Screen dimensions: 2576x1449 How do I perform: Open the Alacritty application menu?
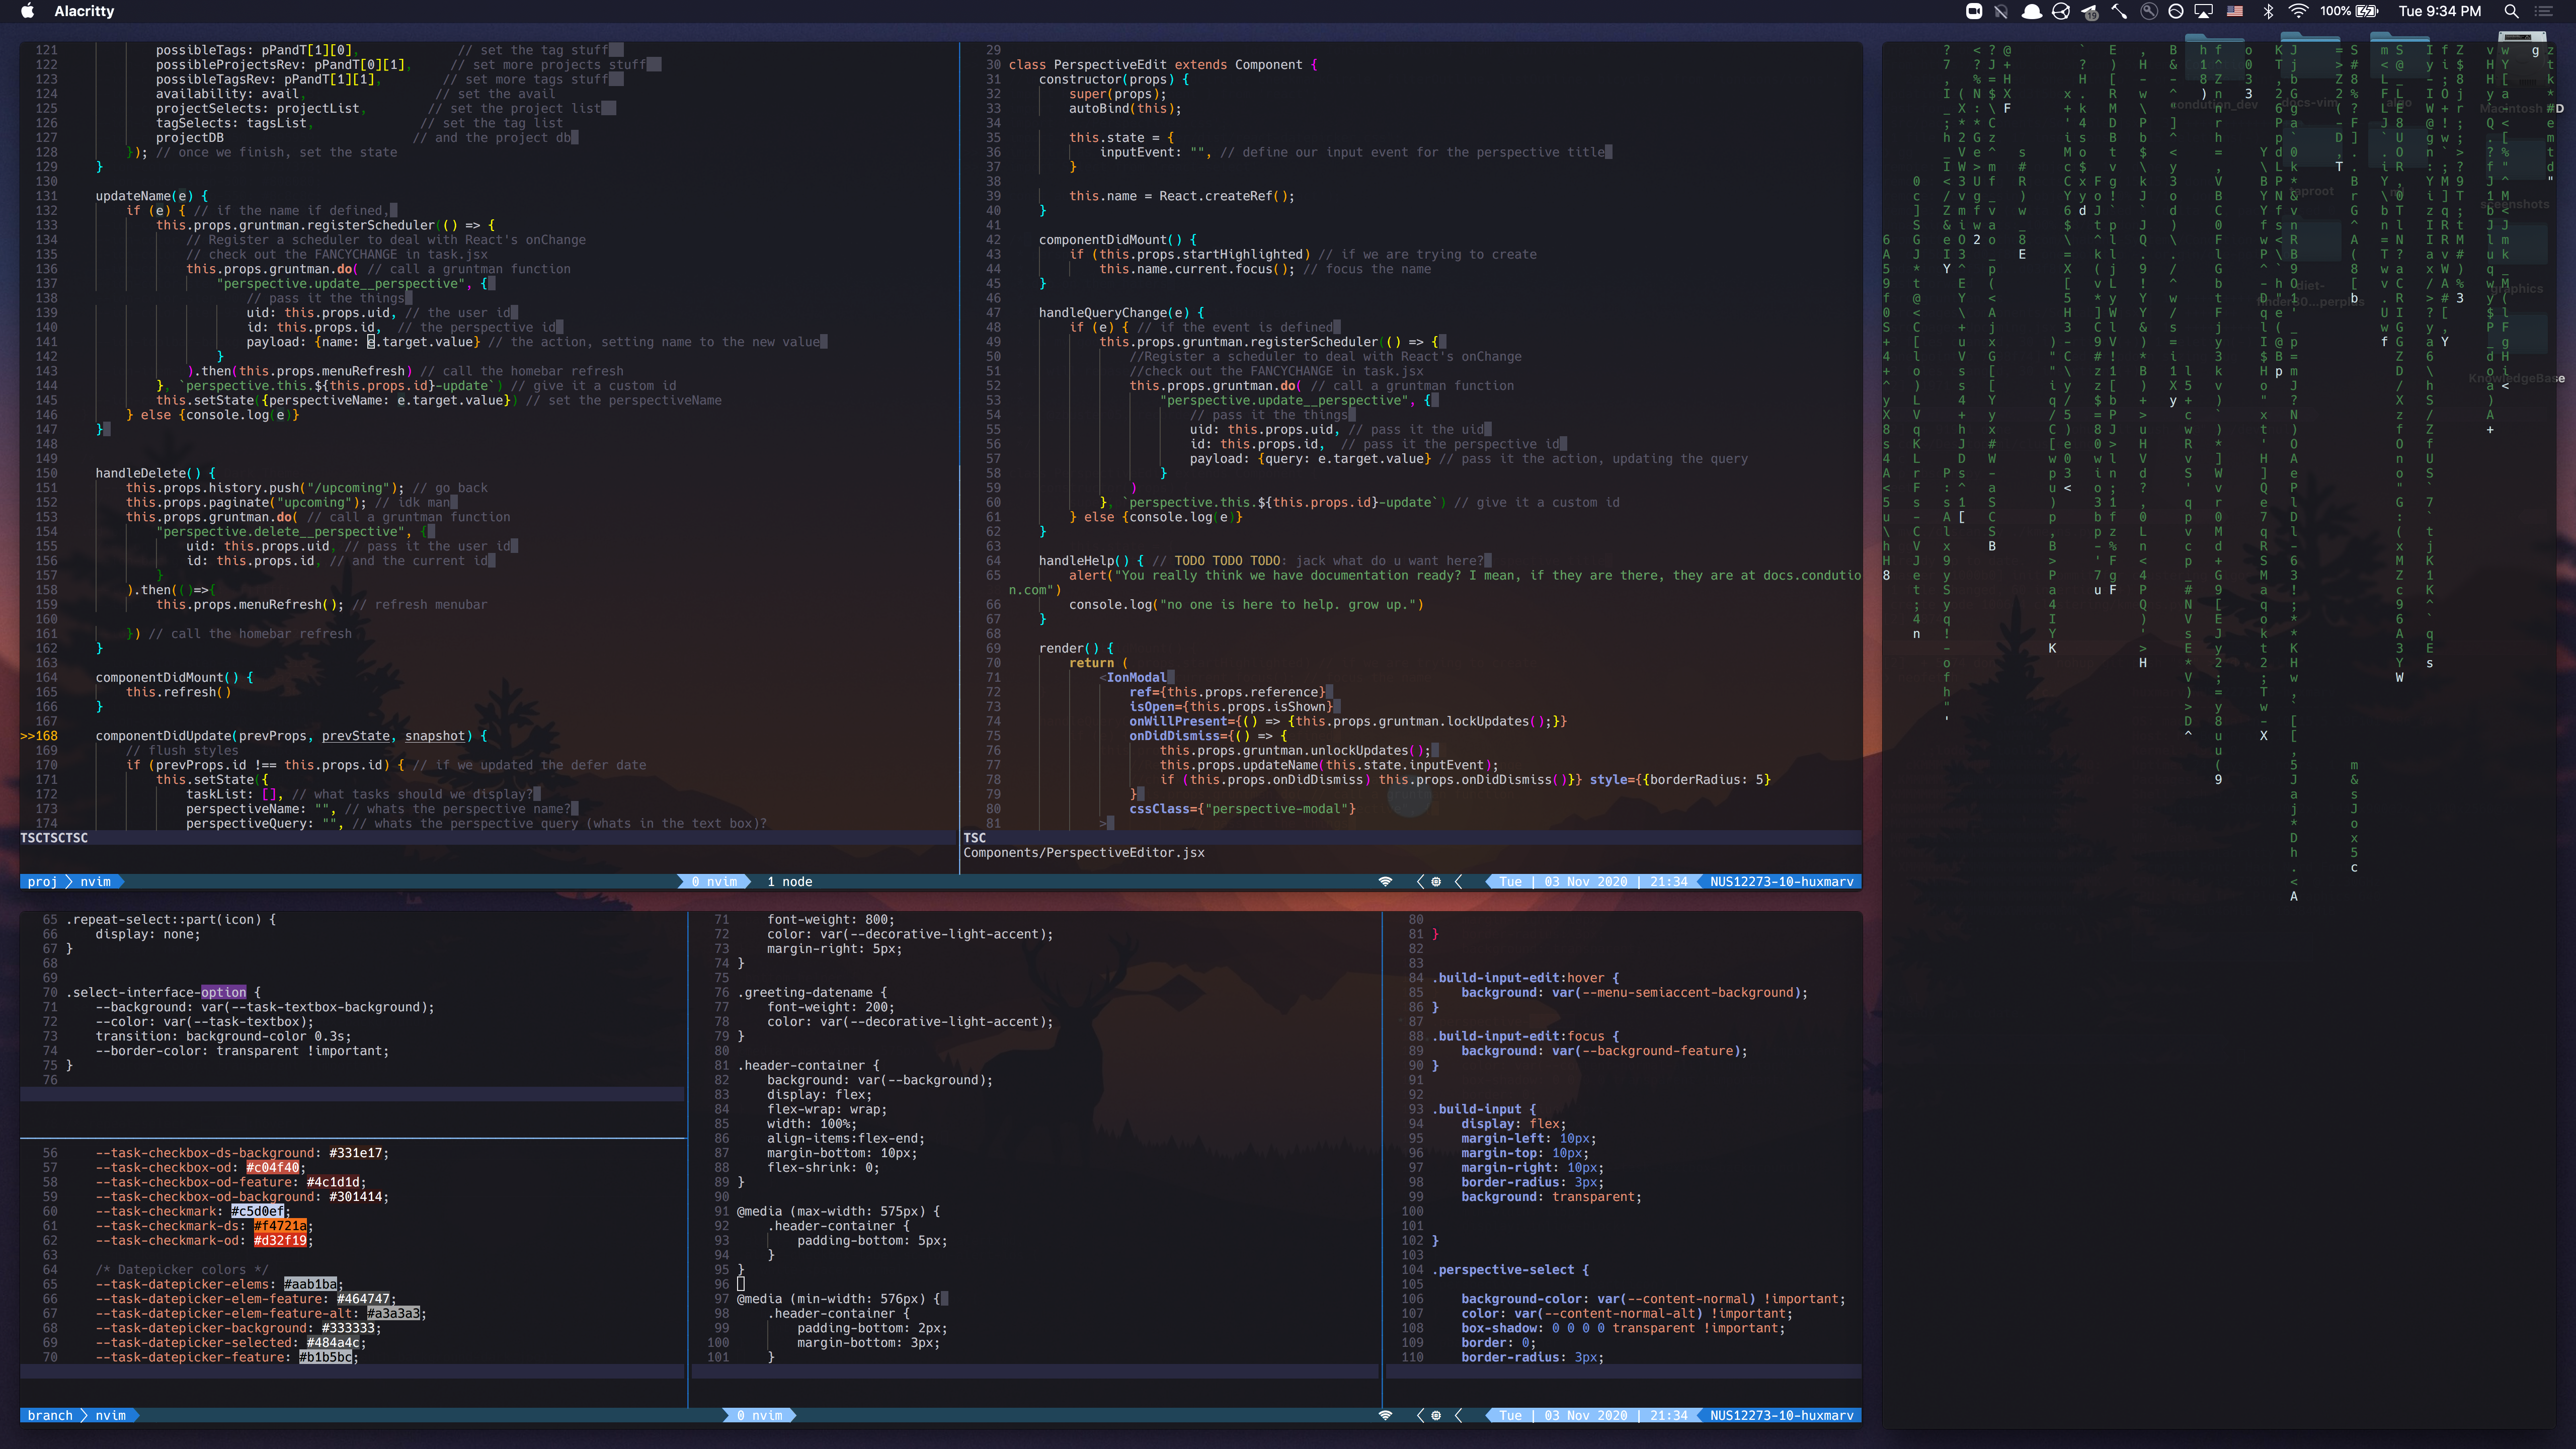(x=84, y=11)
